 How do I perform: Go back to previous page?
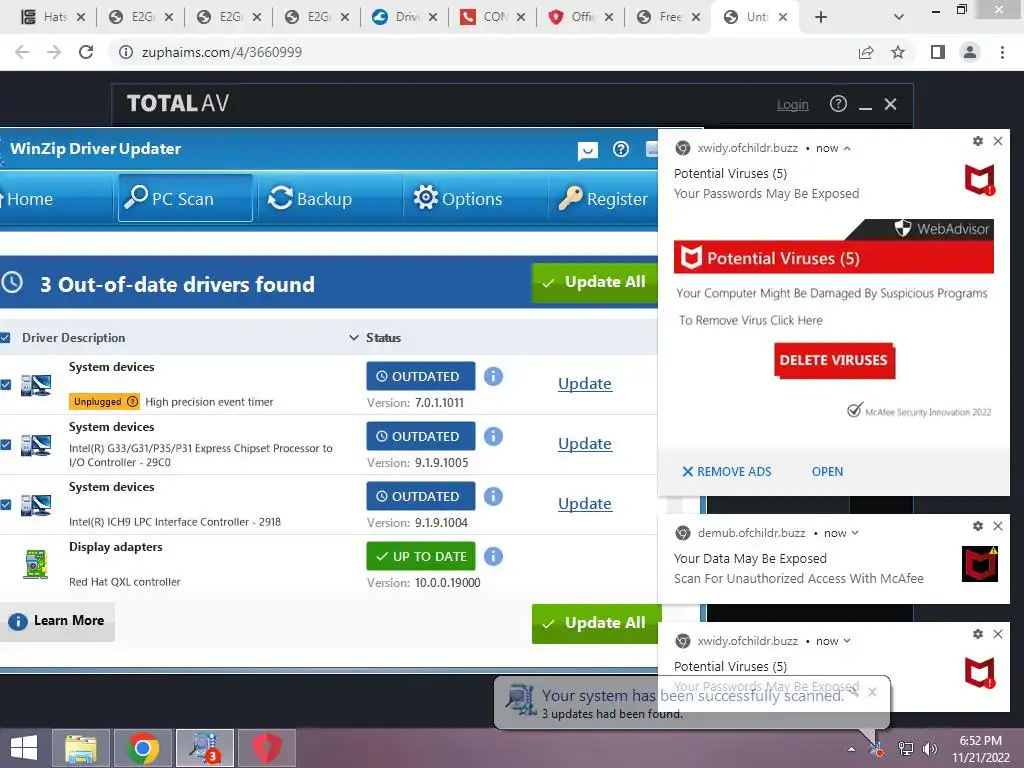coord(22,52)
